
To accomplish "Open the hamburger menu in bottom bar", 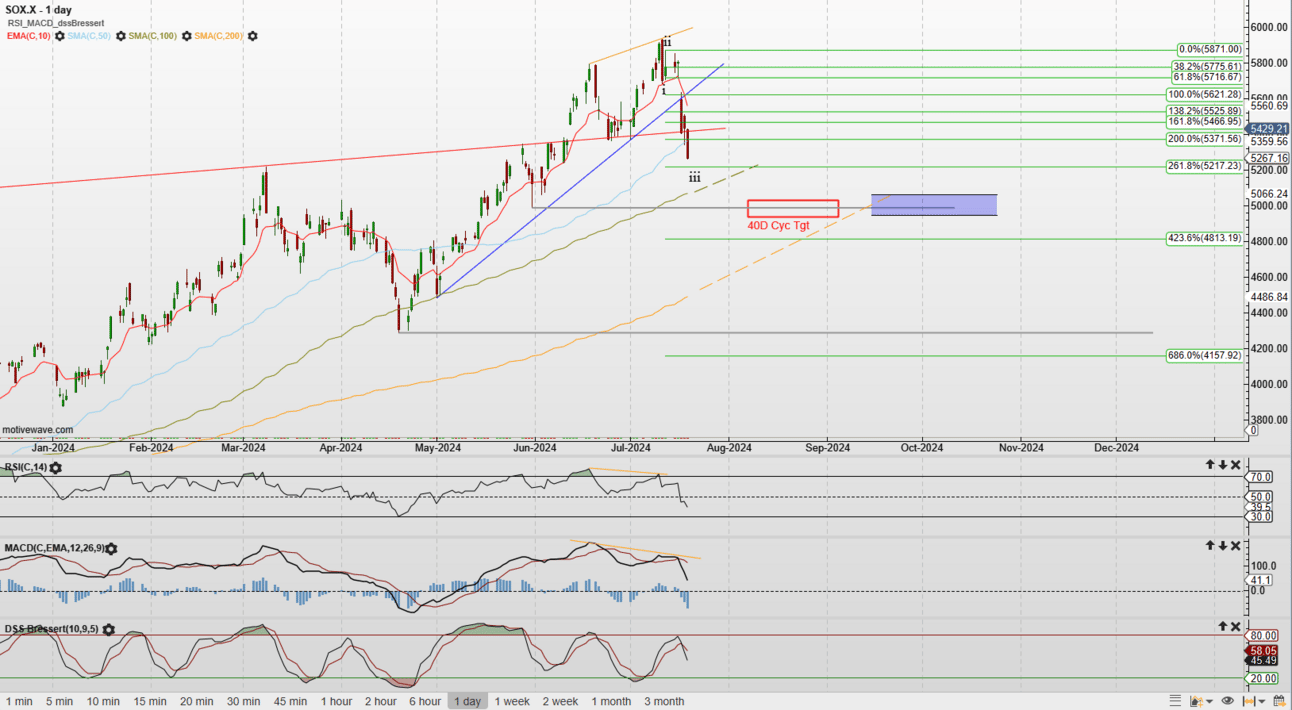I will [1175, 700].
